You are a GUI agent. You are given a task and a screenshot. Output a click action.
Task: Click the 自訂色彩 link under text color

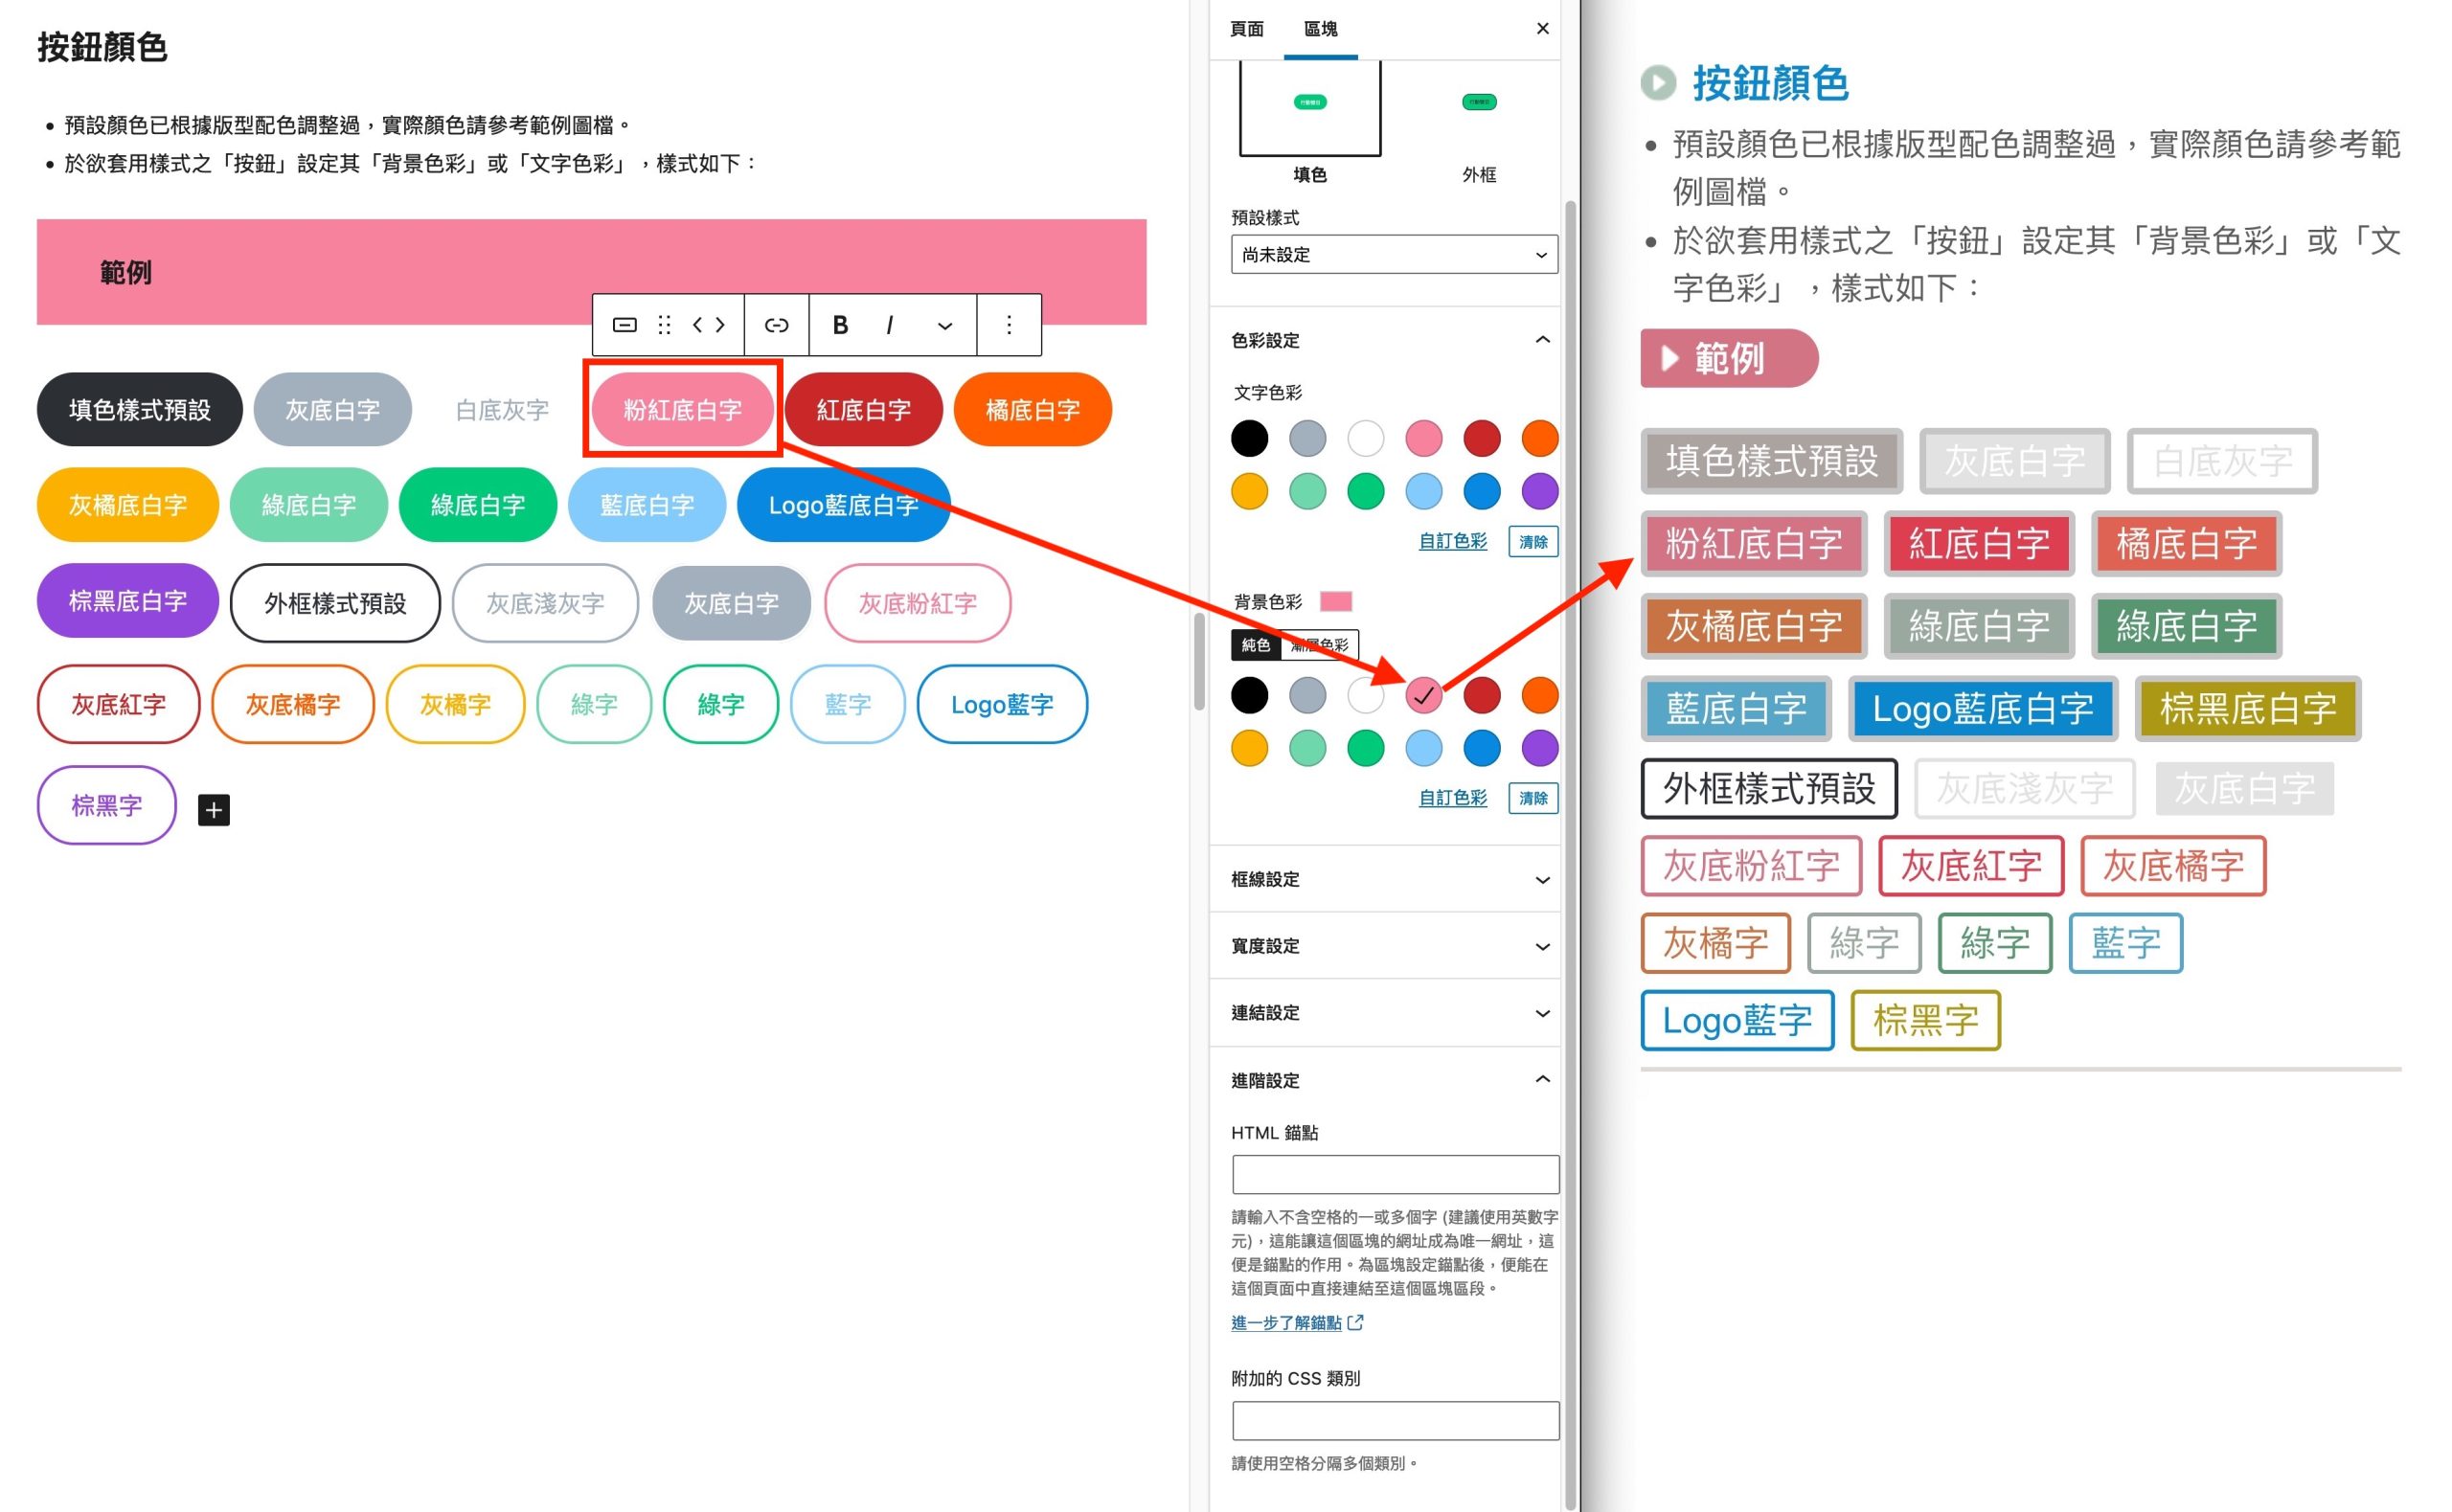click(1452, 541)
